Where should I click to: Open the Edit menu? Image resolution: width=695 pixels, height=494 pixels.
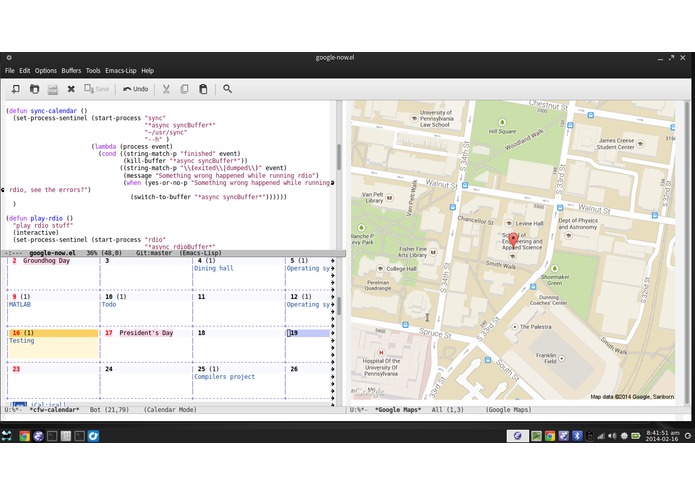25,70
